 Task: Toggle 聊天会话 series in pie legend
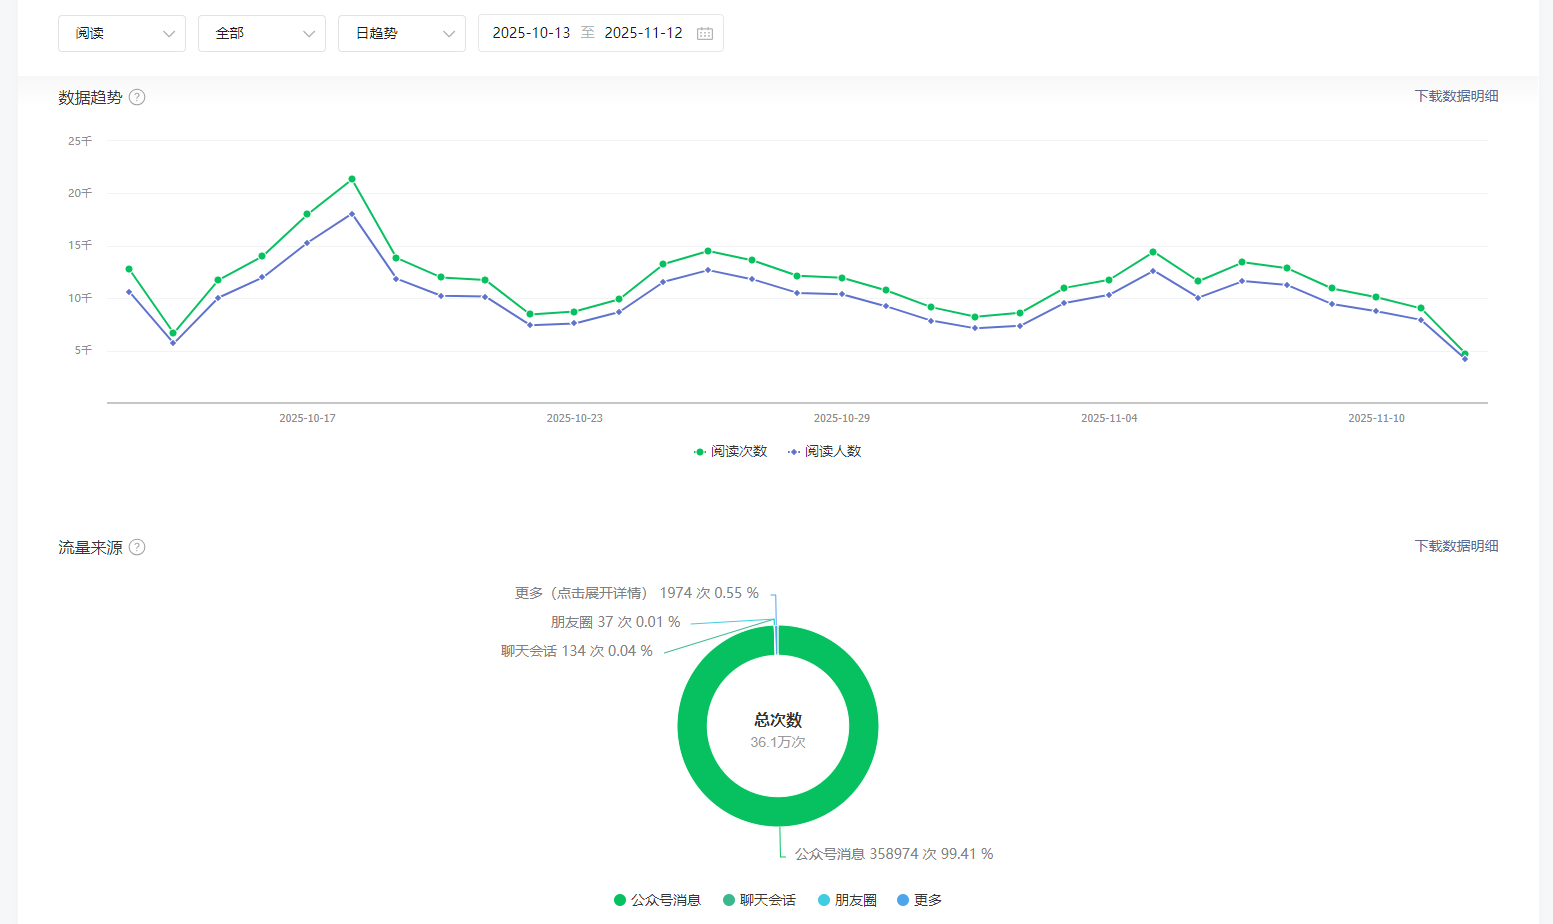(759, 900)
